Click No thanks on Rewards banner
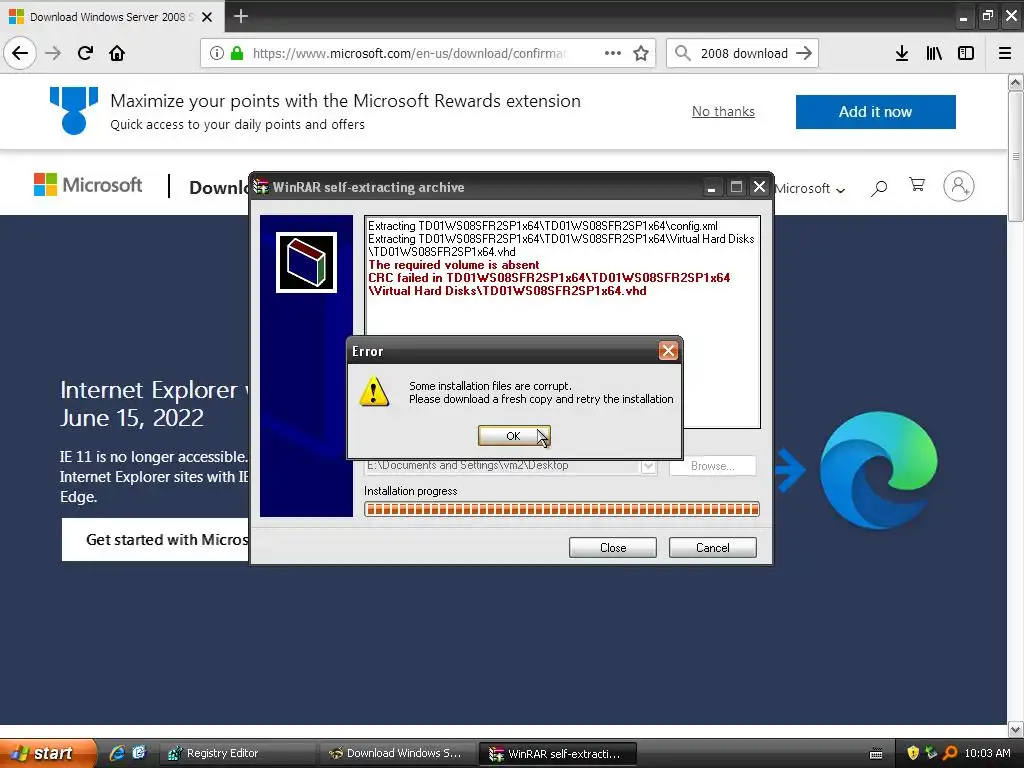 pyautogui.click(x=723, y=112)
